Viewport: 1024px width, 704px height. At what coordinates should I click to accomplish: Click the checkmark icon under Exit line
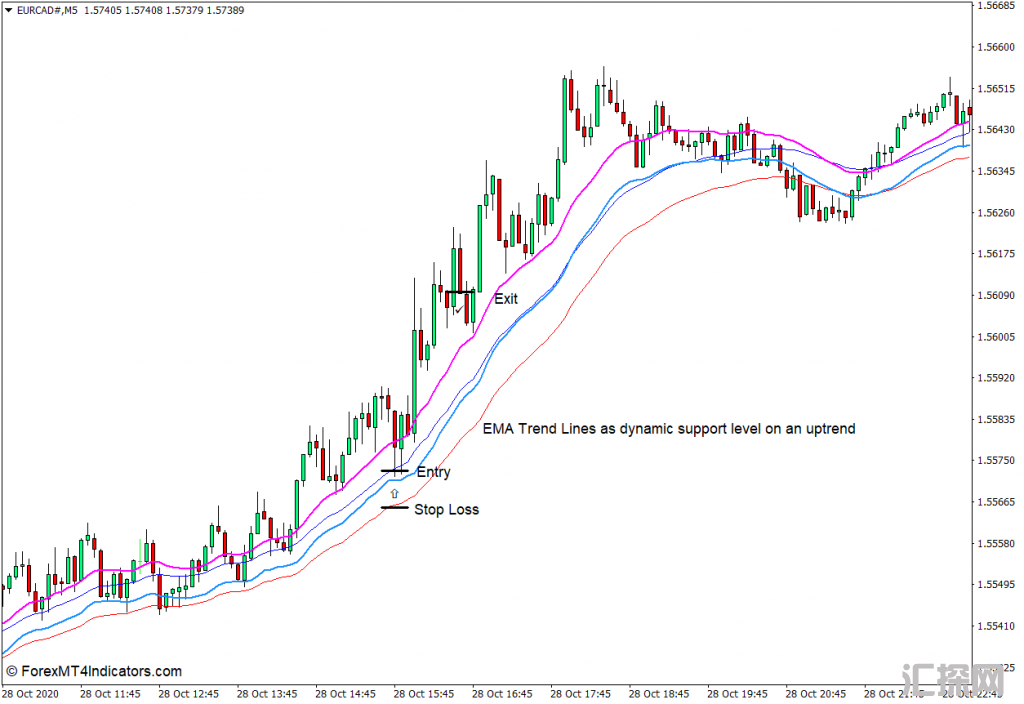[x=457, y=311]
